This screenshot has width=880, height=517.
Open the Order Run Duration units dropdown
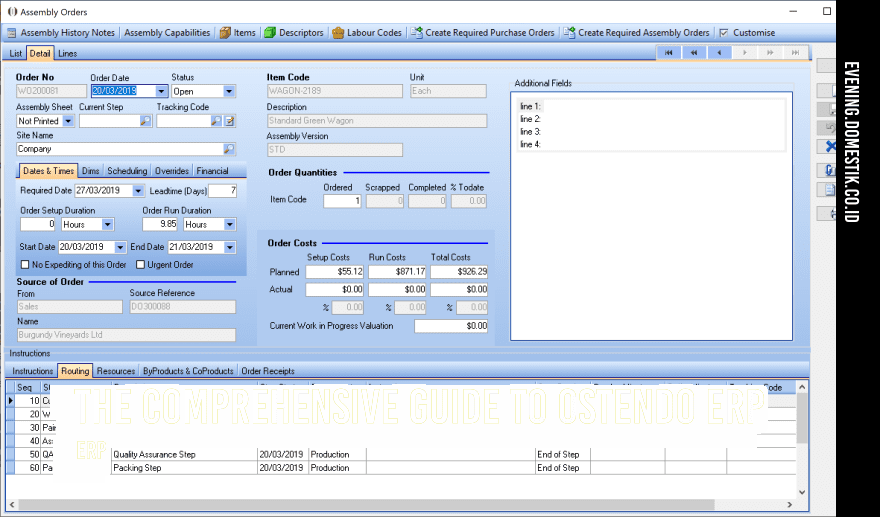pyautogui.click(x=229, y=225)
